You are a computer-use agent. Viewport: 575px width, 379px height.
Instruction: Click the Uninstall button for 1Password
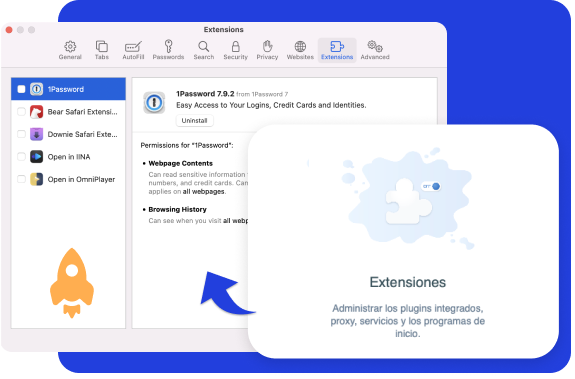click(x=194, y=121)
